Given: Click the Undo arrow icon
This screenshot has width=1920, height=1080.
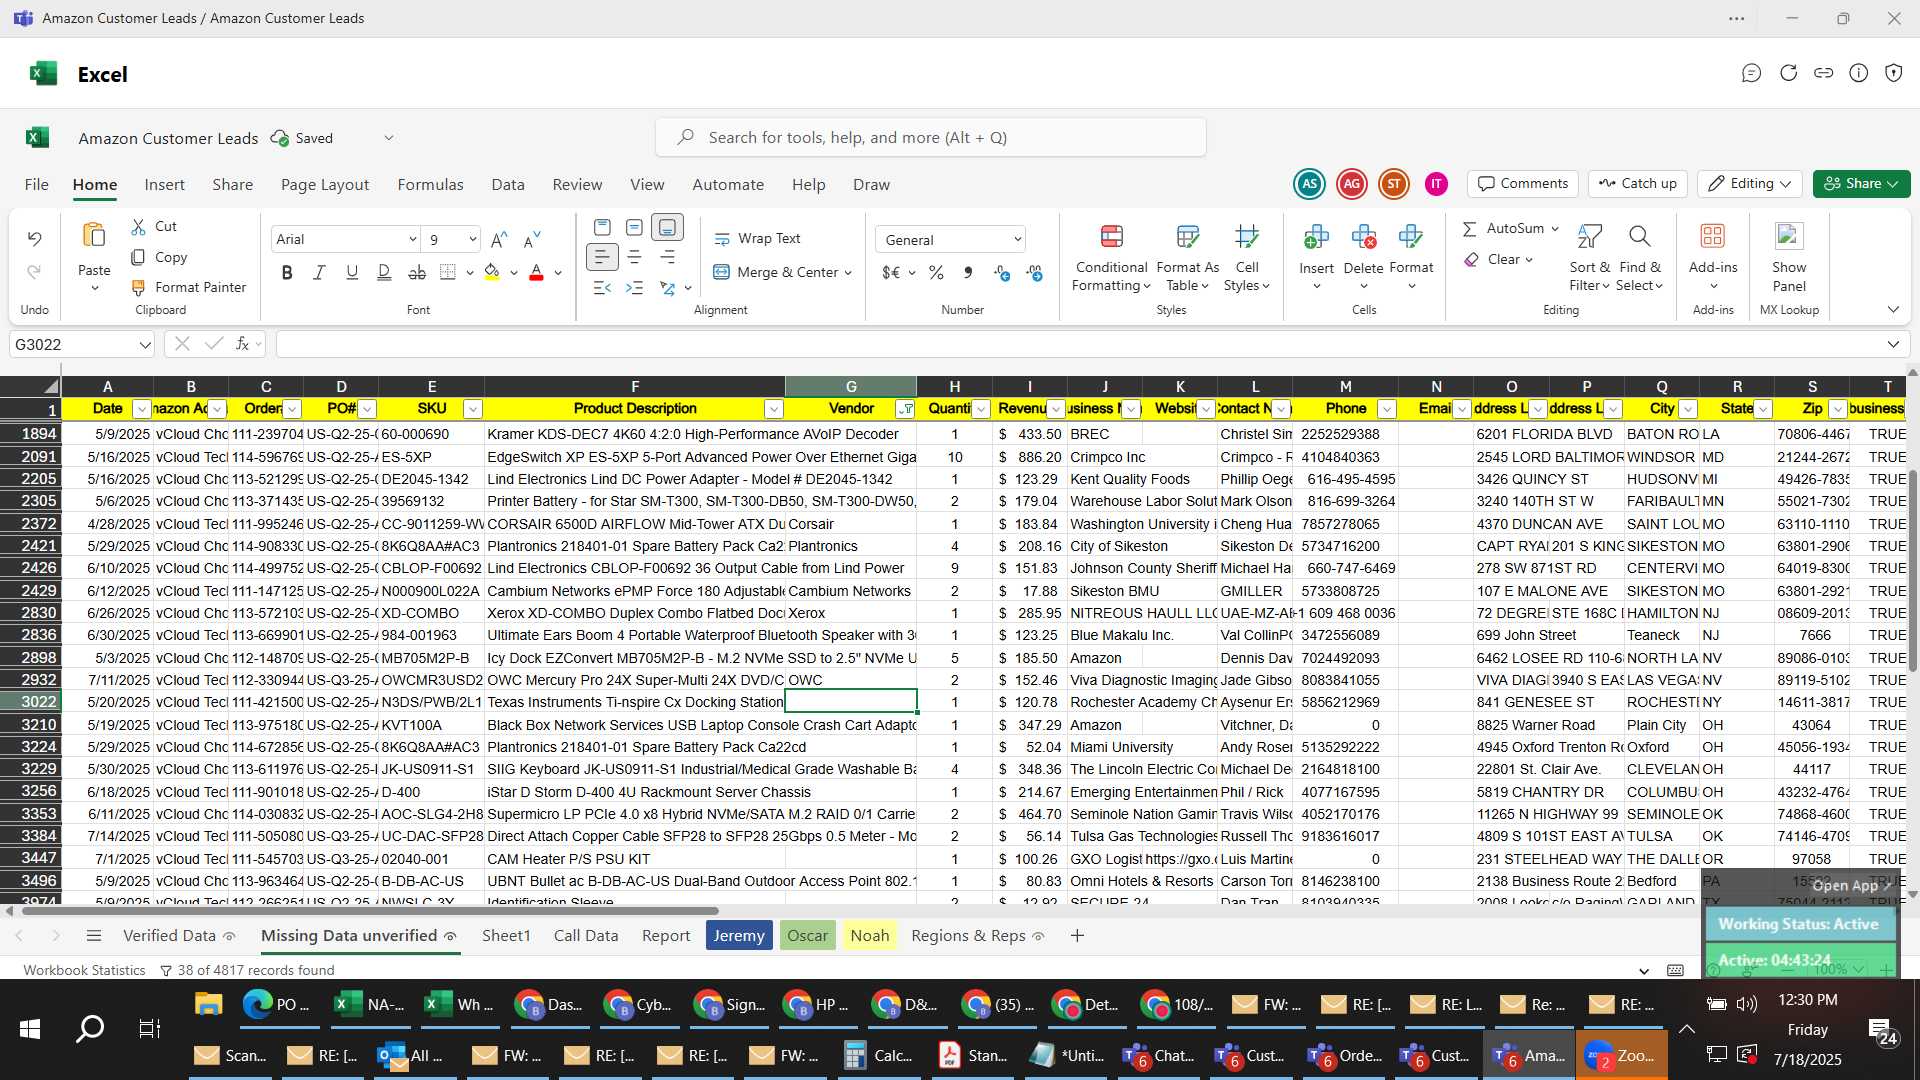Looking at the screenshot, I should click(x=34, y=239).
